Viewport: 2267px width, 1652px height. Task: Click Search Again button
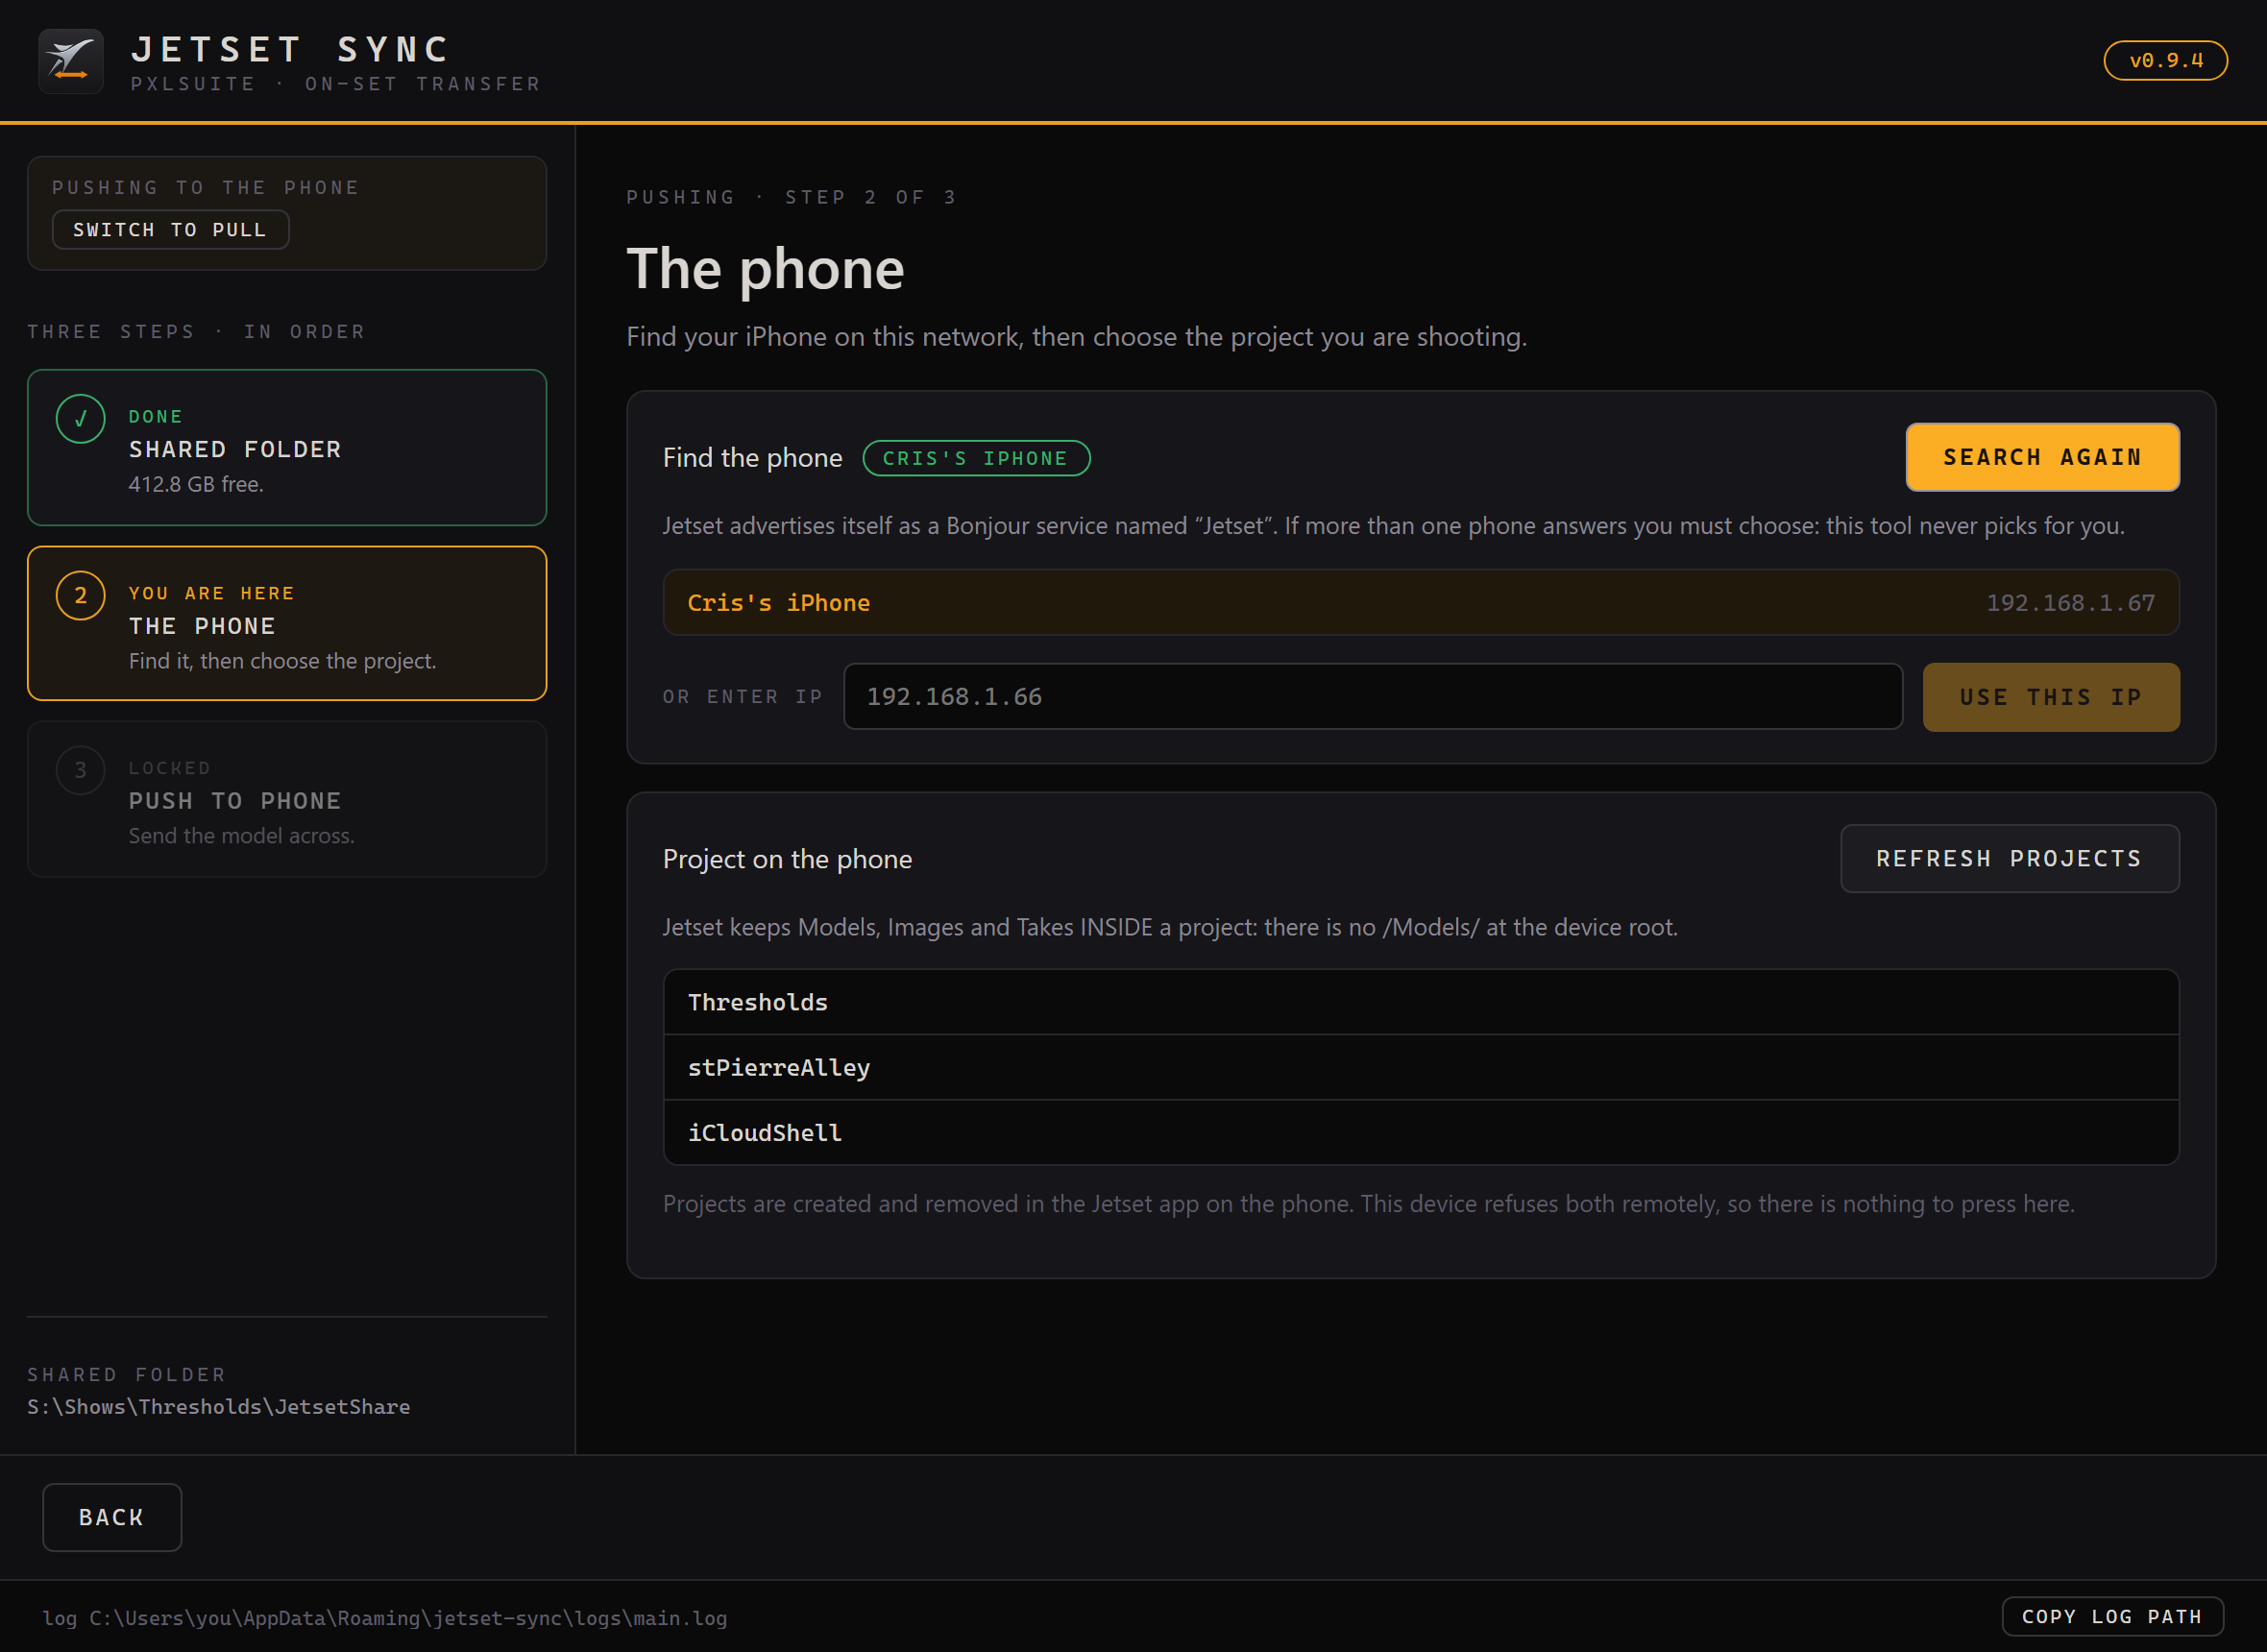(2042, 457)
